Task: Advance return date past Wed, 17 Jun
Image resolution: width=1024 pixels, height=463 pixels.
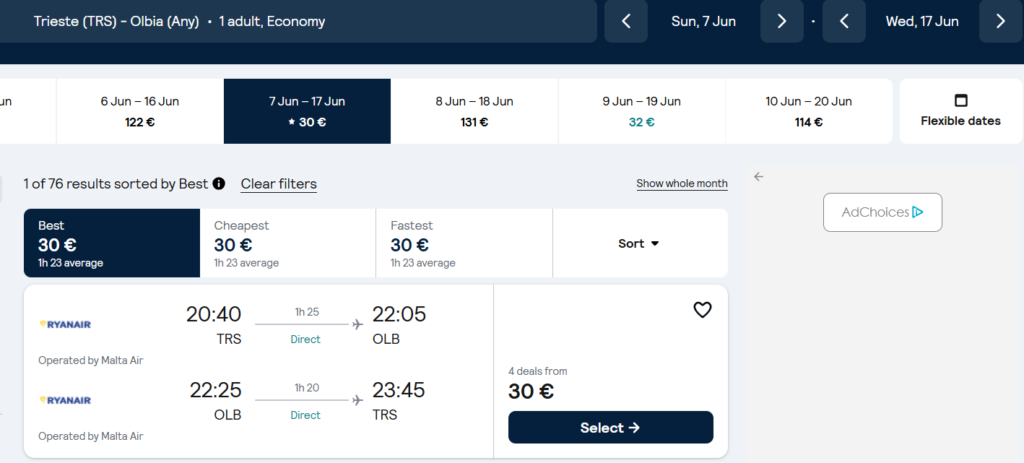Action: 1000,22
